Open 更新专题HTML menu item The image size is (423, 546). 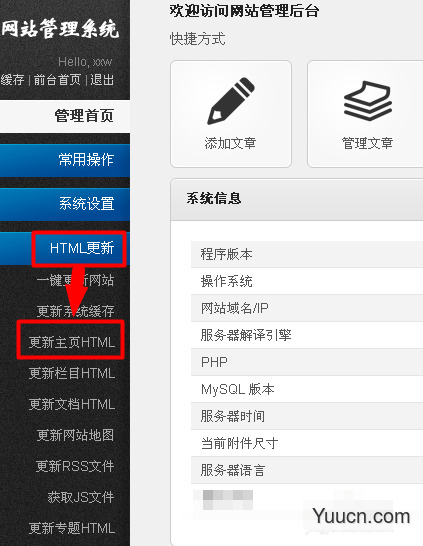71,528
